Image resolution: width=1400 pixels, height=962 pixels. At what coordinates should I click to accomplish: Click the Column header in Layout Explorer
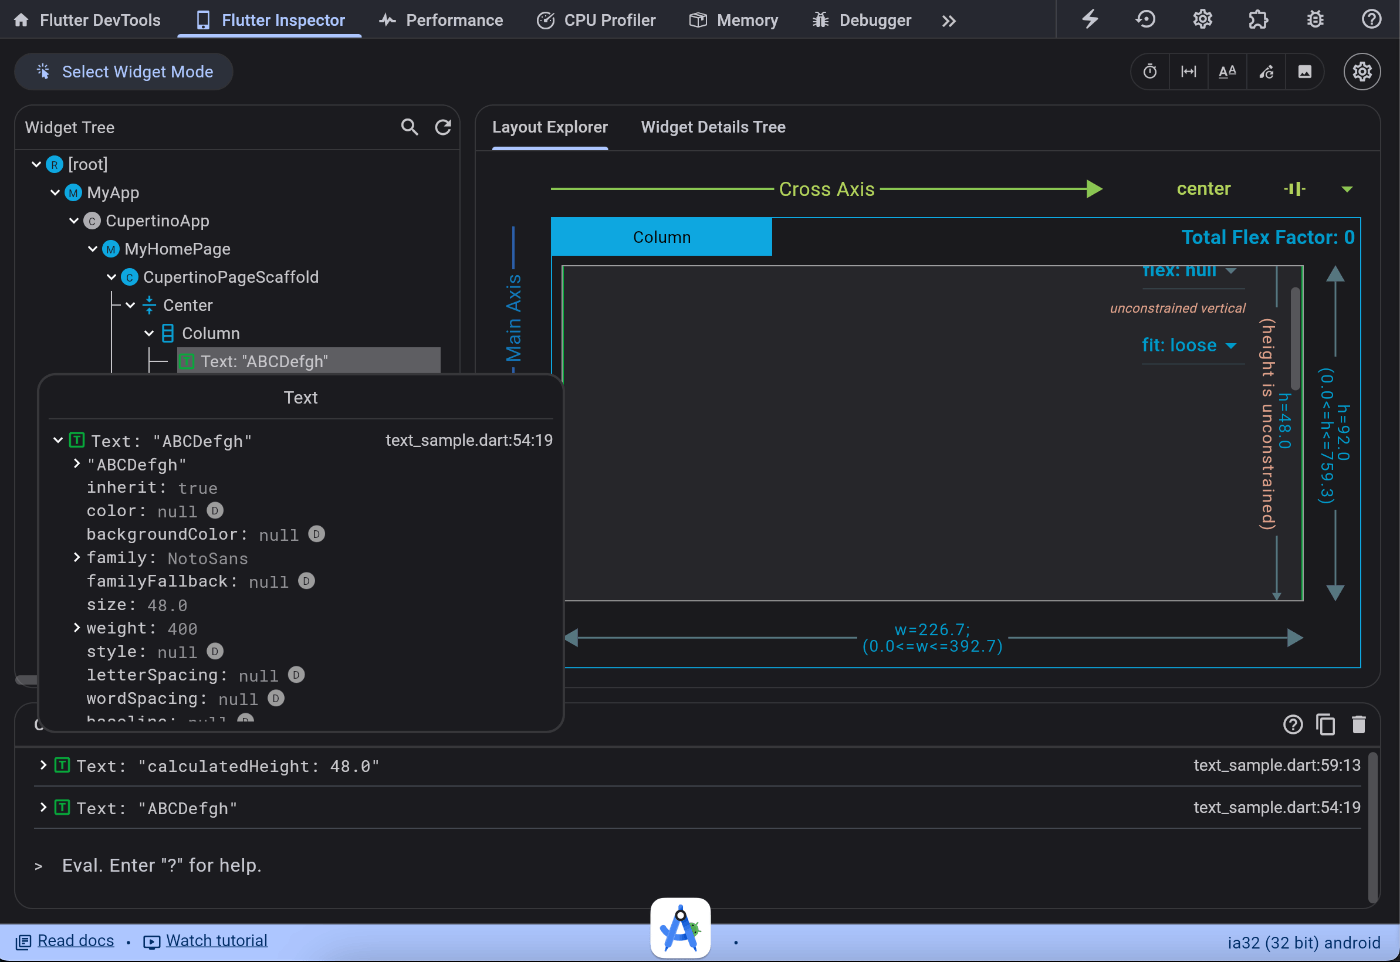662,237
